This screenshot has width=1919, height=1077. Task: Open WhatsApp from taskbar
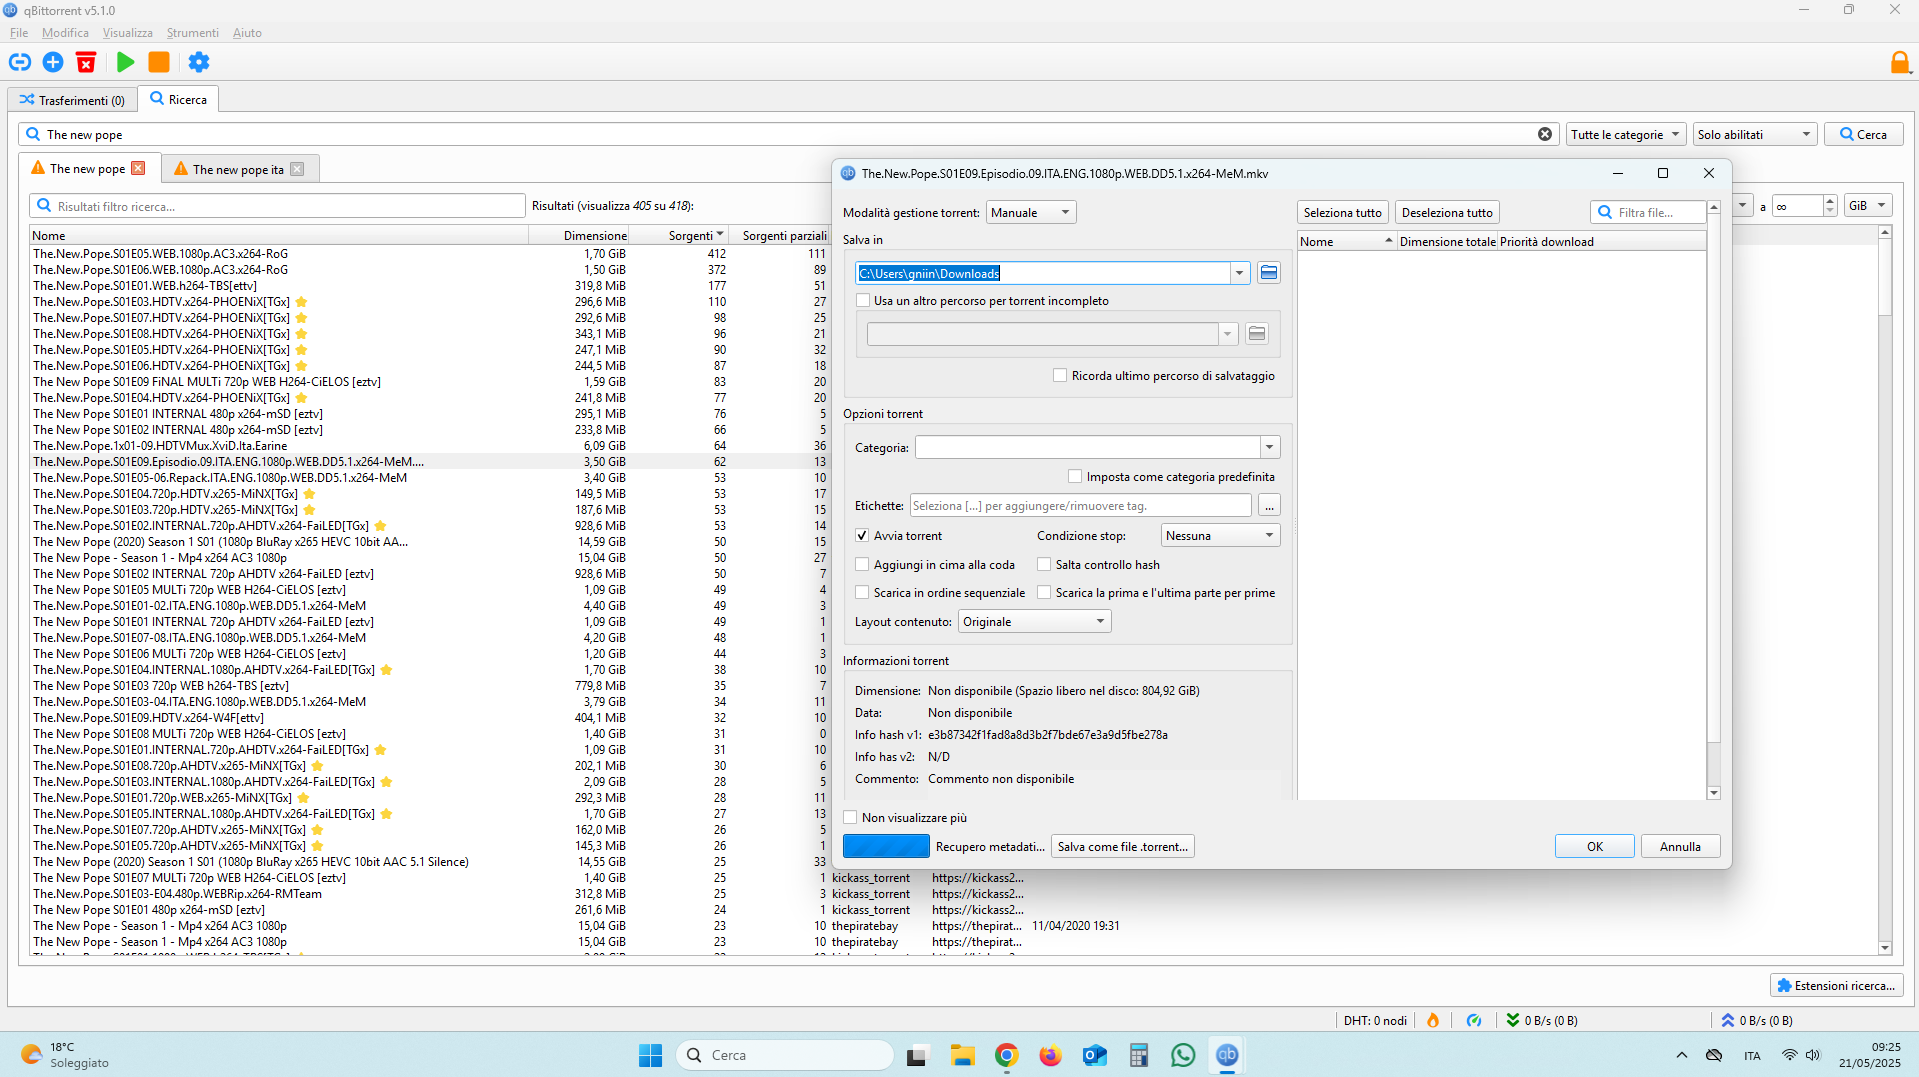click(x=1183, y=1055)
